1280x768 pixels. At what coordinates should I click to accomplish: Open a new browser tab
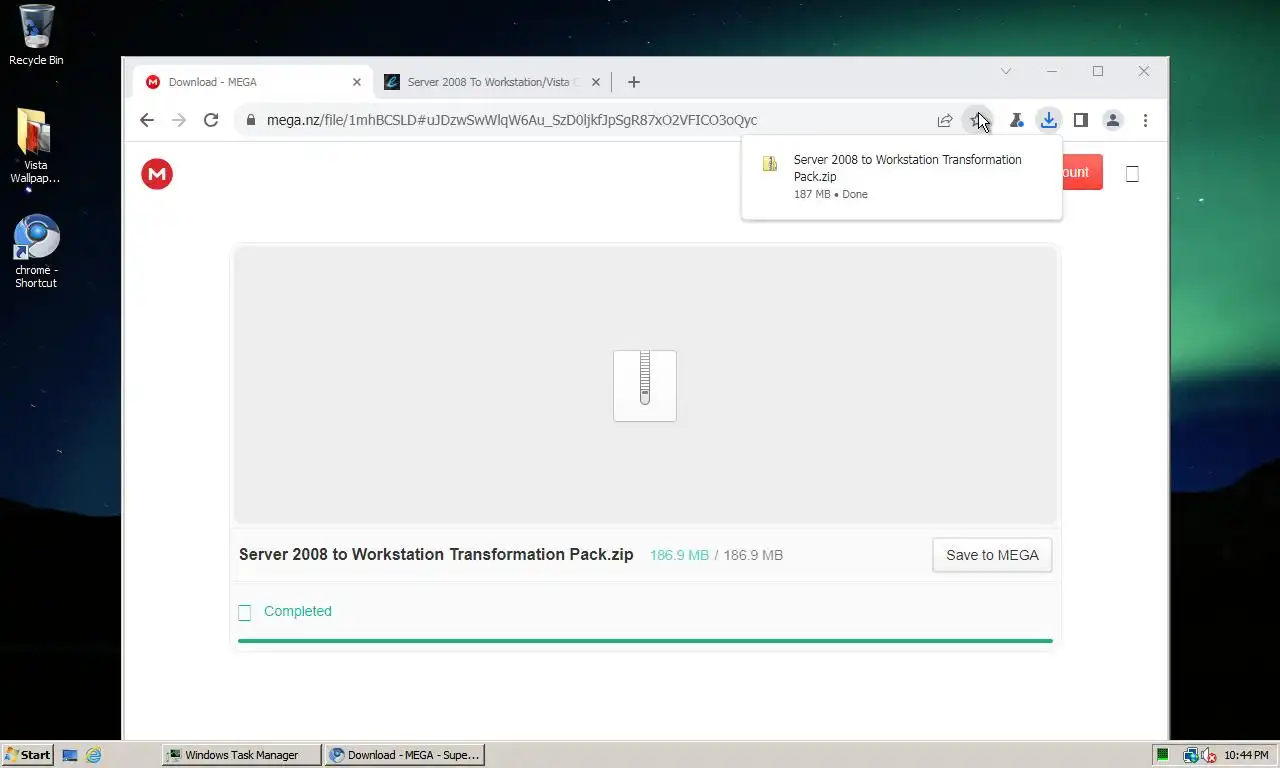[x=633, y=82]
